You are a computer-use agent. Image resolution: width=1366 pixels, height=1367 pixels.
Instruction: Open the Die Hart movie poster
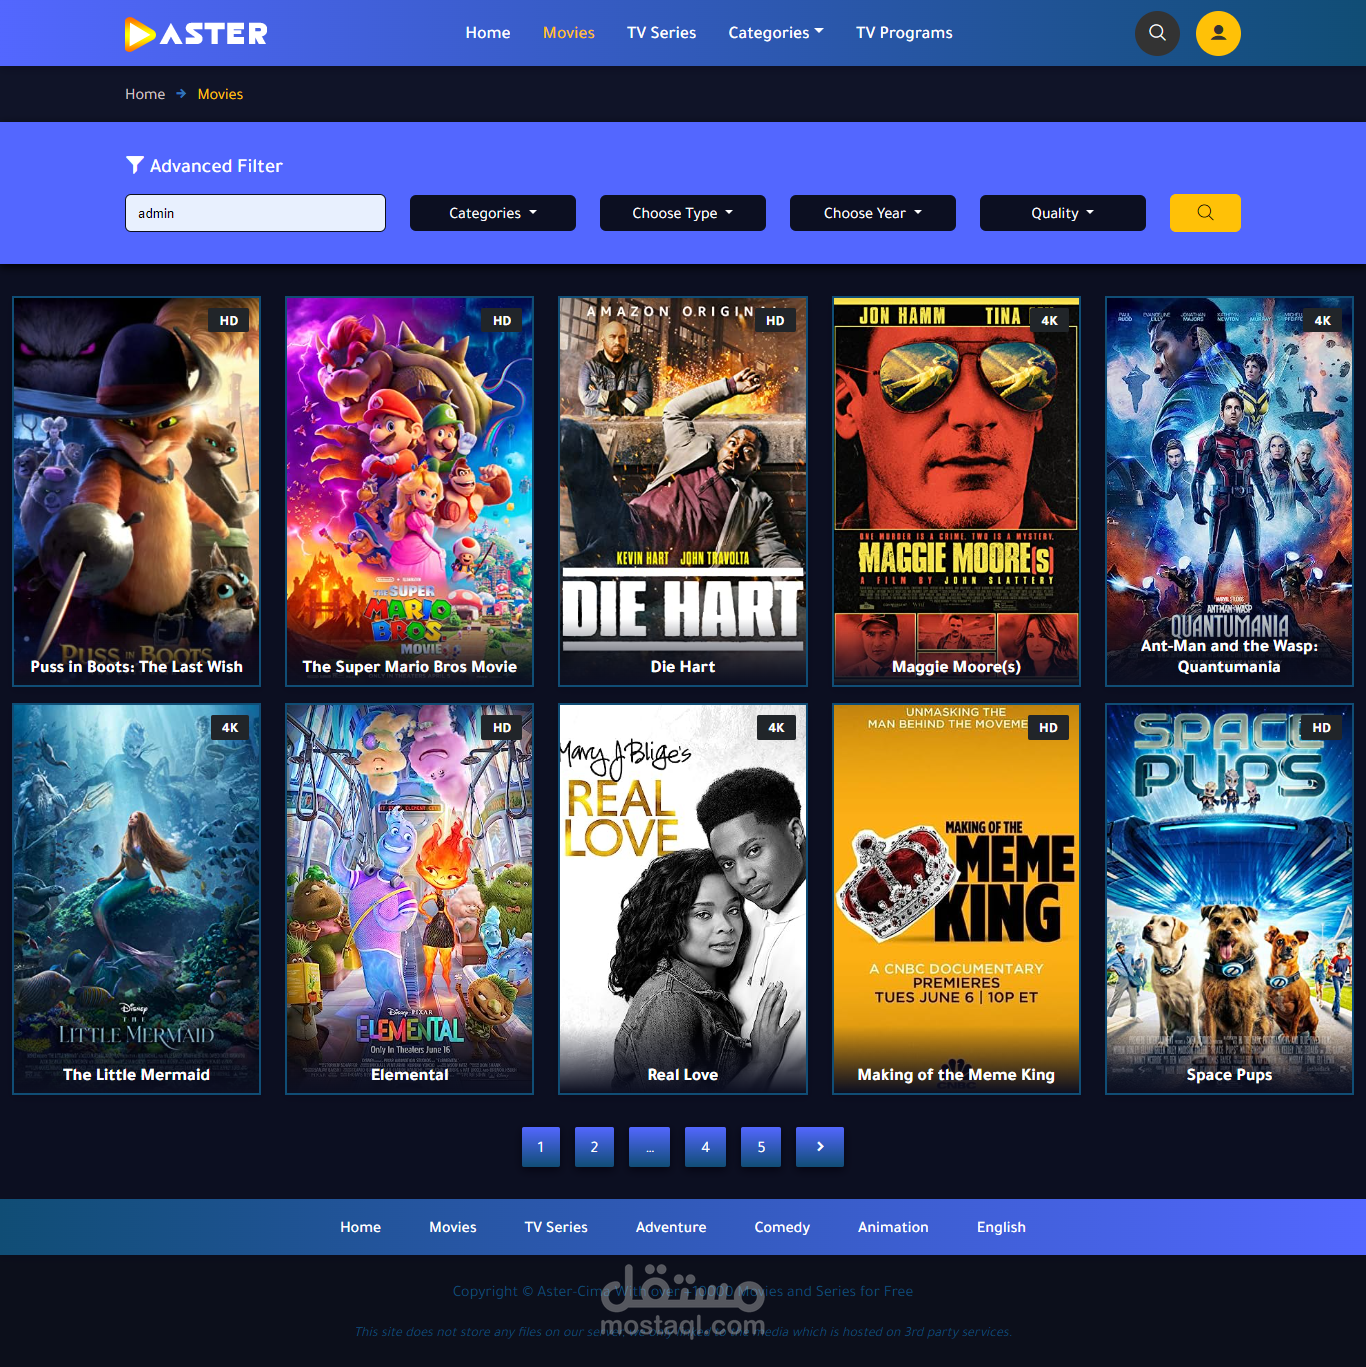coord(683,491)
